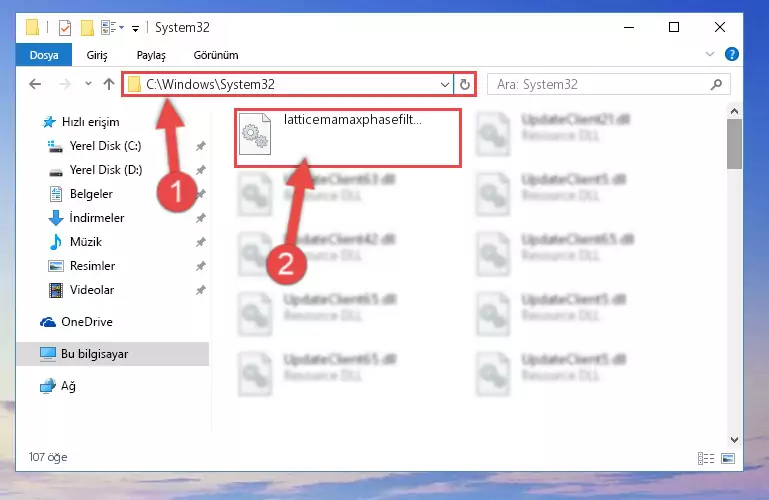Click the Hızlı erişim star icon
Image resolution: width=769 pixels, height=500 pixels.
click(49, 122)
